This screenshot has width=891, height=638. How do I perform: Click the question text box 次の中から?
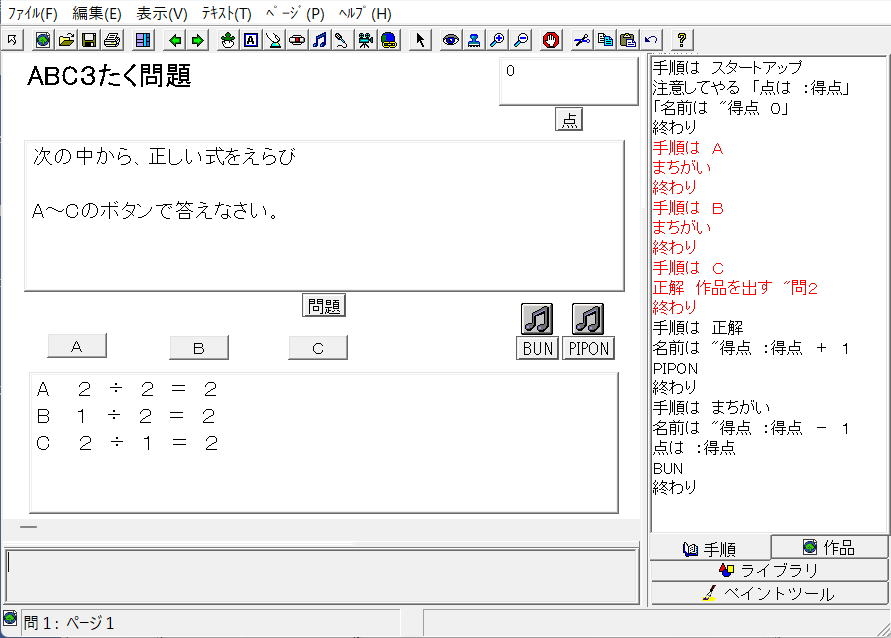point(324,216)
